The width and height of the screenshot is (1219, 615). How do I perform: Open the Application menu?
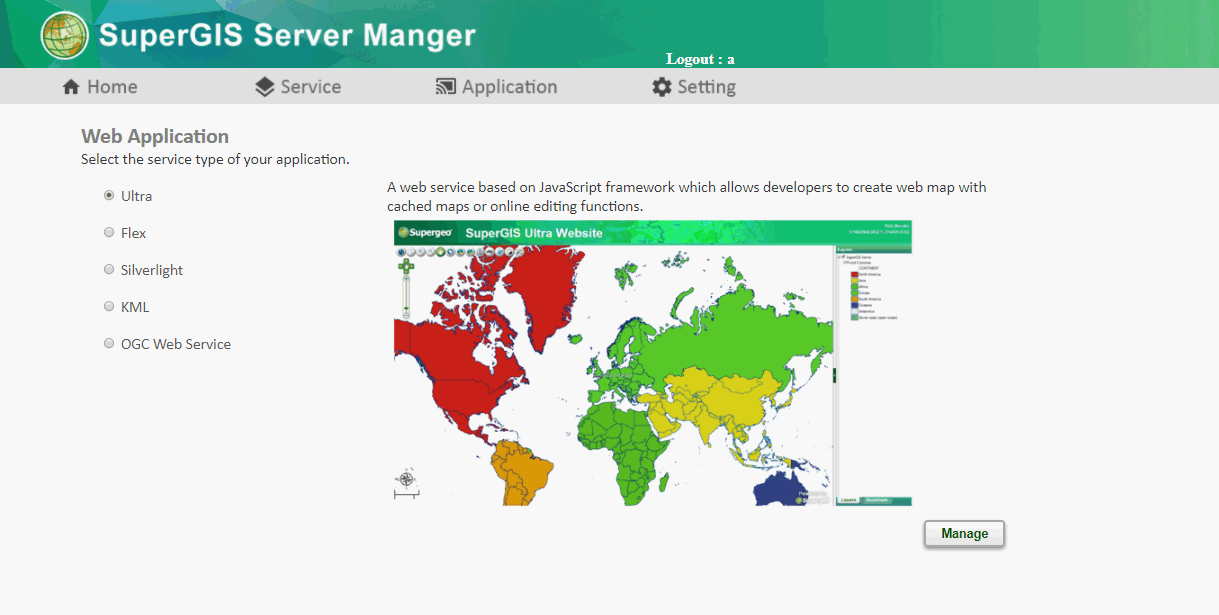[496, 87]
